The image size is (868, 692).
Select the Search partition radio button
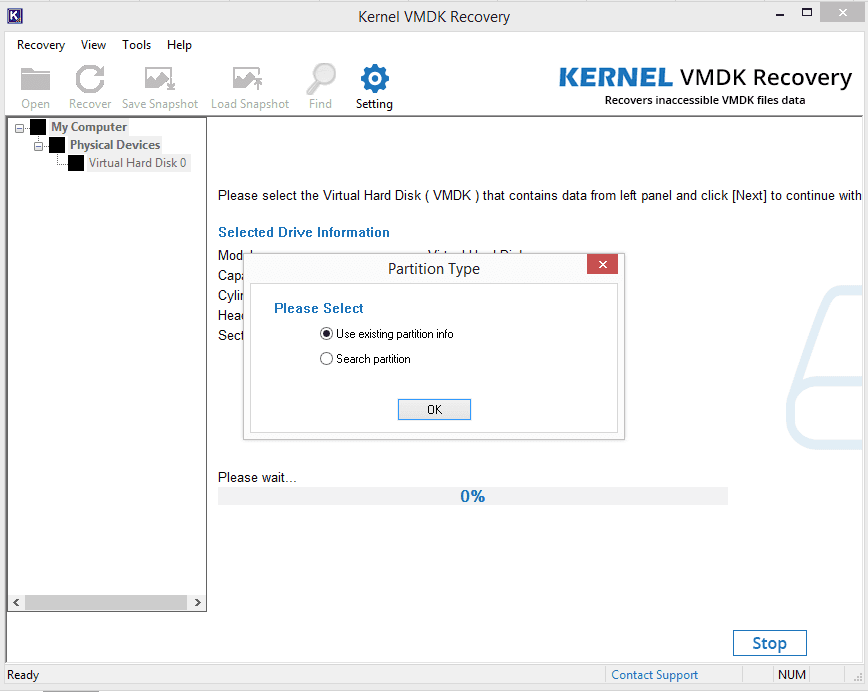pyautogui.click(x=326, y=359)
